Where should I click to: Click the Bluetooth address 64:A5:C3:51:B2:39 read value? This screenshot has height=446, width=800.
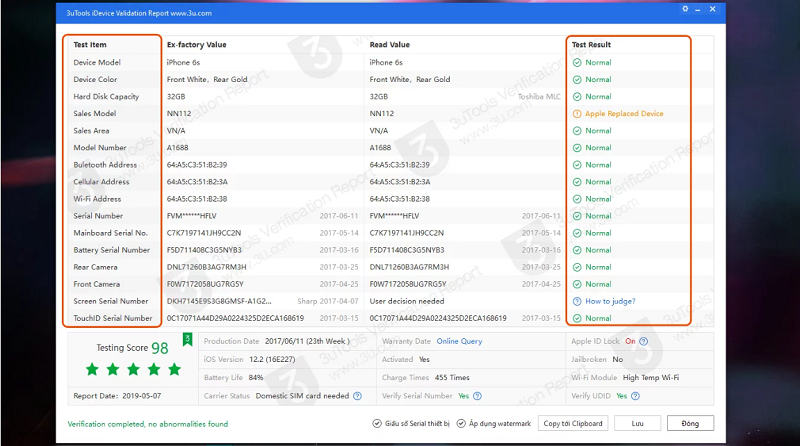(399, 165)
